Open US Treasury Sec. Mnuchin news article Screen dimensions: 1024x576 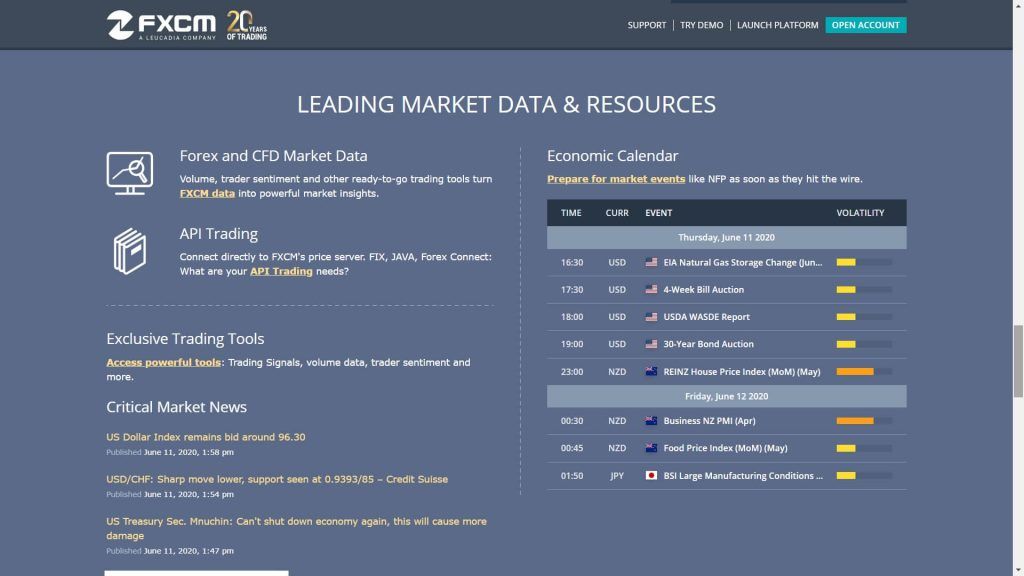point(296,528)
